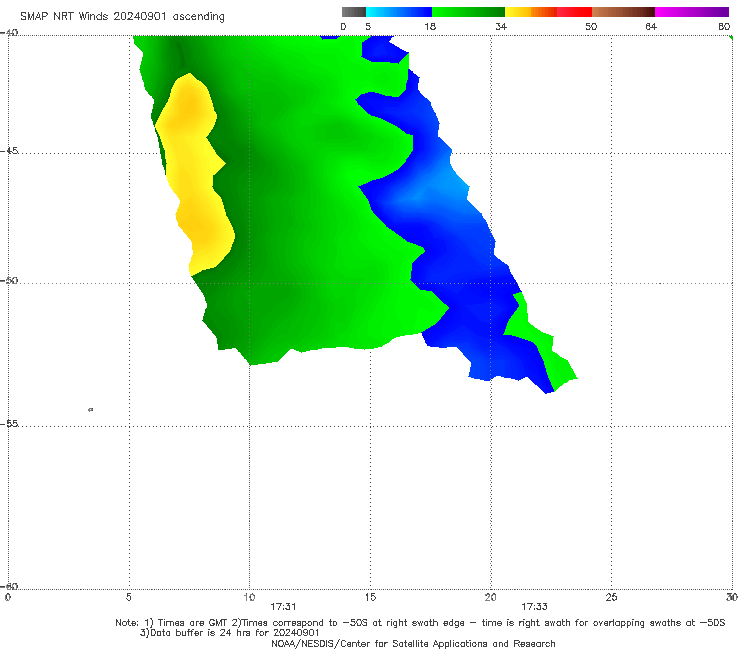Click the latitude axis label '-60'
Screen dimensions: 740x650
click(9, 586)
